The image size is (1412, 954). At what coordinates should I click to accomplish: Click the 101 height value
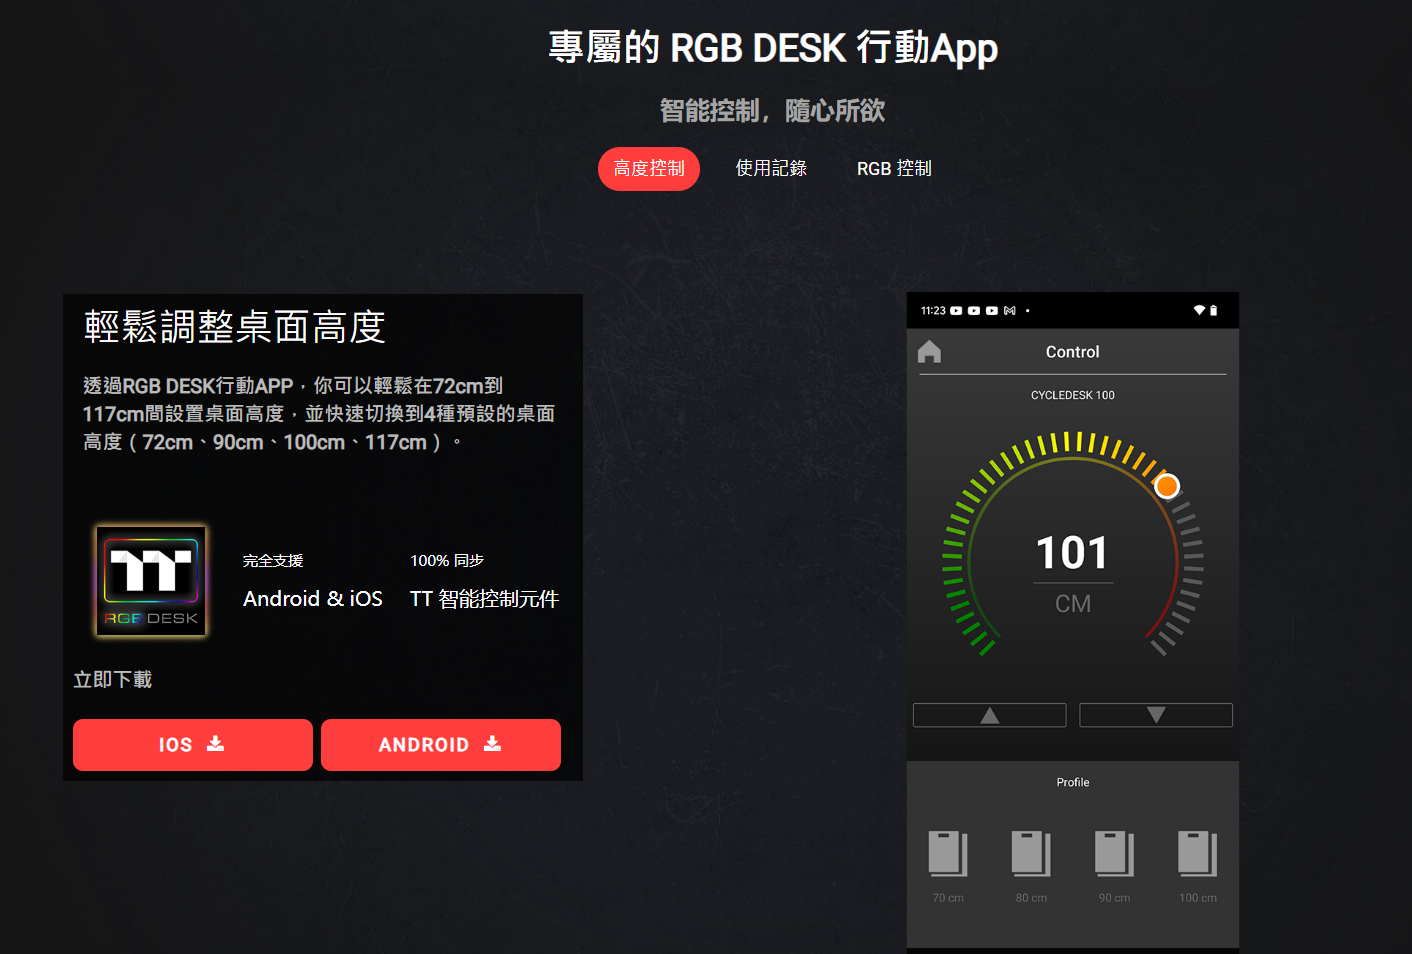(x=1072, y=553)
